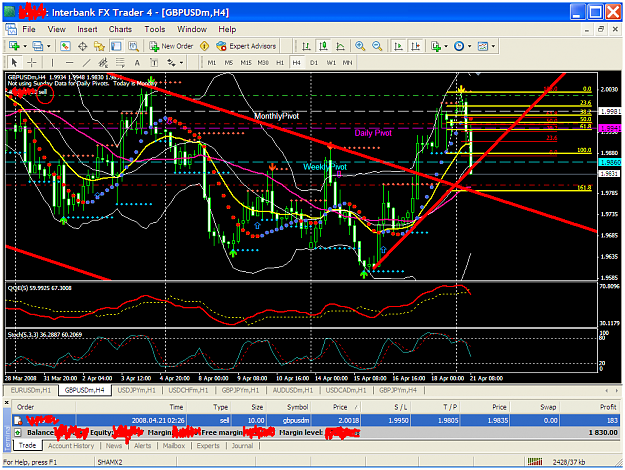Image resolution: width=625 pixels, height=470 pixels.
Task: Switch to USDJPYm,H1 chart tab
Action: (136, 390)
